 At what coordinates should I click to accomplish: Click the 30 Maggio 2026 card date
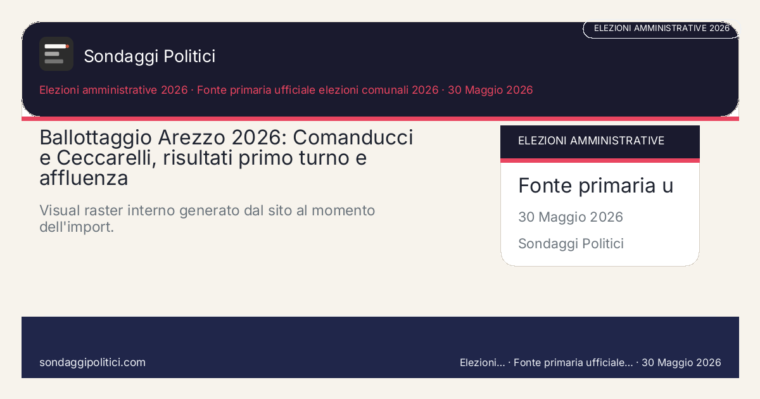570,217
